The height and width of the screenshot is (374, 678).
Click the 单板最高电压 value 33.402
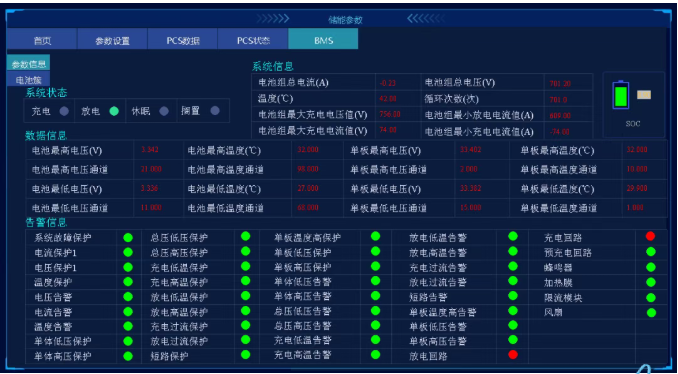point(470,150)
